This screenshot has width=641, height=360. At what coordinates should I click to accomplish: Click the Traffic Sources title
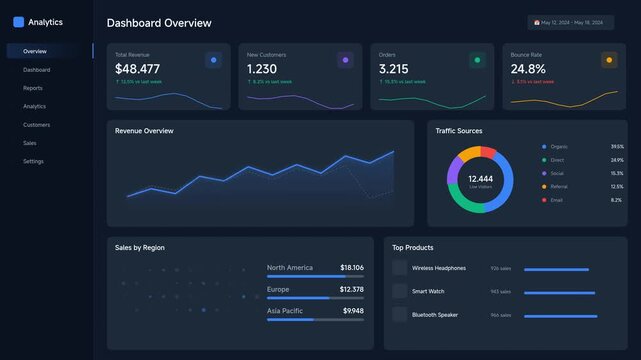[x=459, y=131]
